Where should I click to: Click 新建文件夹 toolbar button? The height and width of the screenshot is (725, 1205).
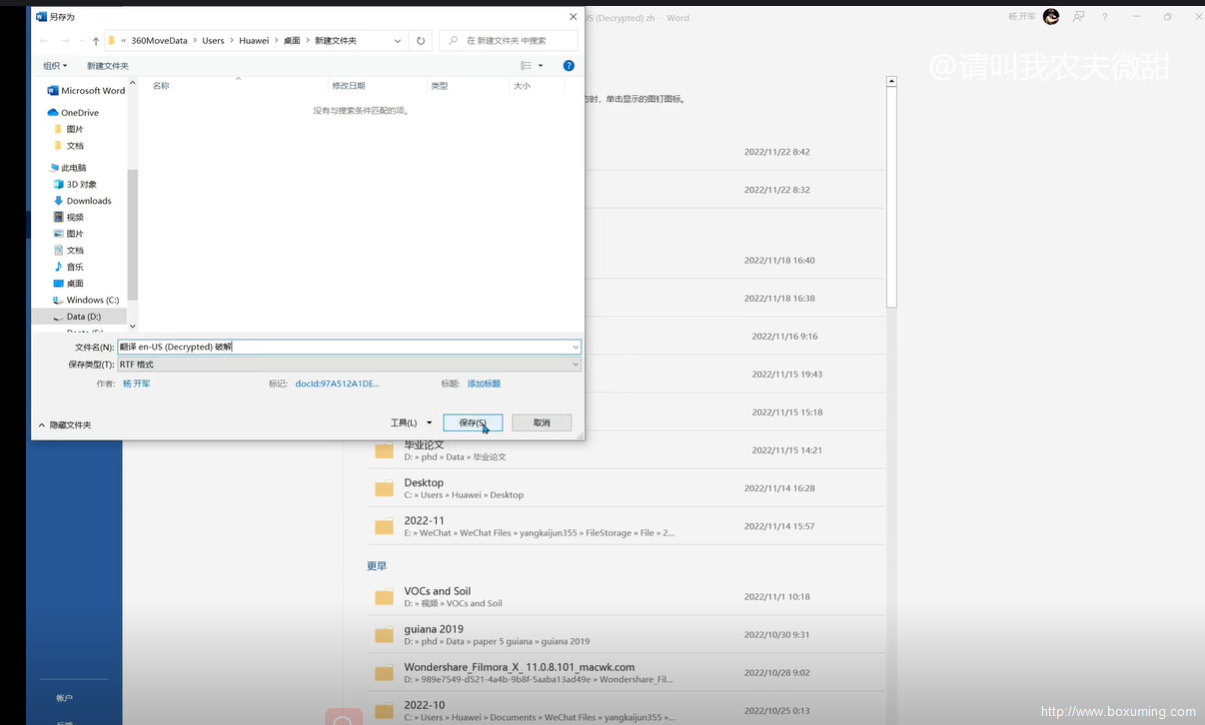click(107, 66)
